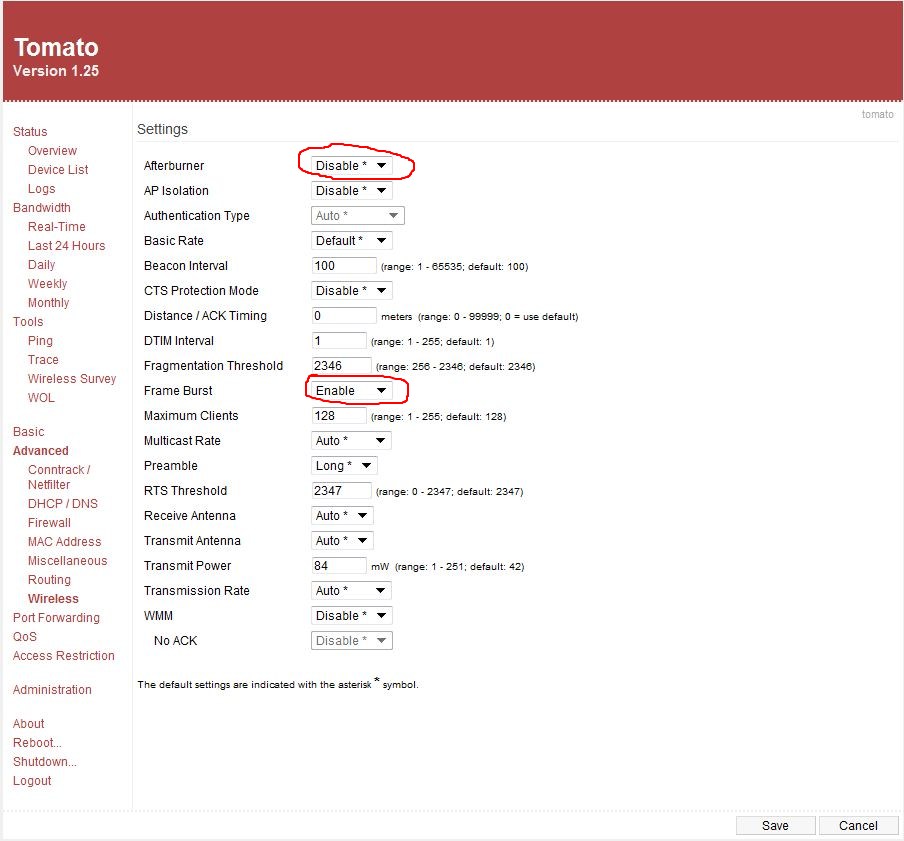904x841 pixels.
Task: Open the QoS menu section
Action: [x=25, y=637]
